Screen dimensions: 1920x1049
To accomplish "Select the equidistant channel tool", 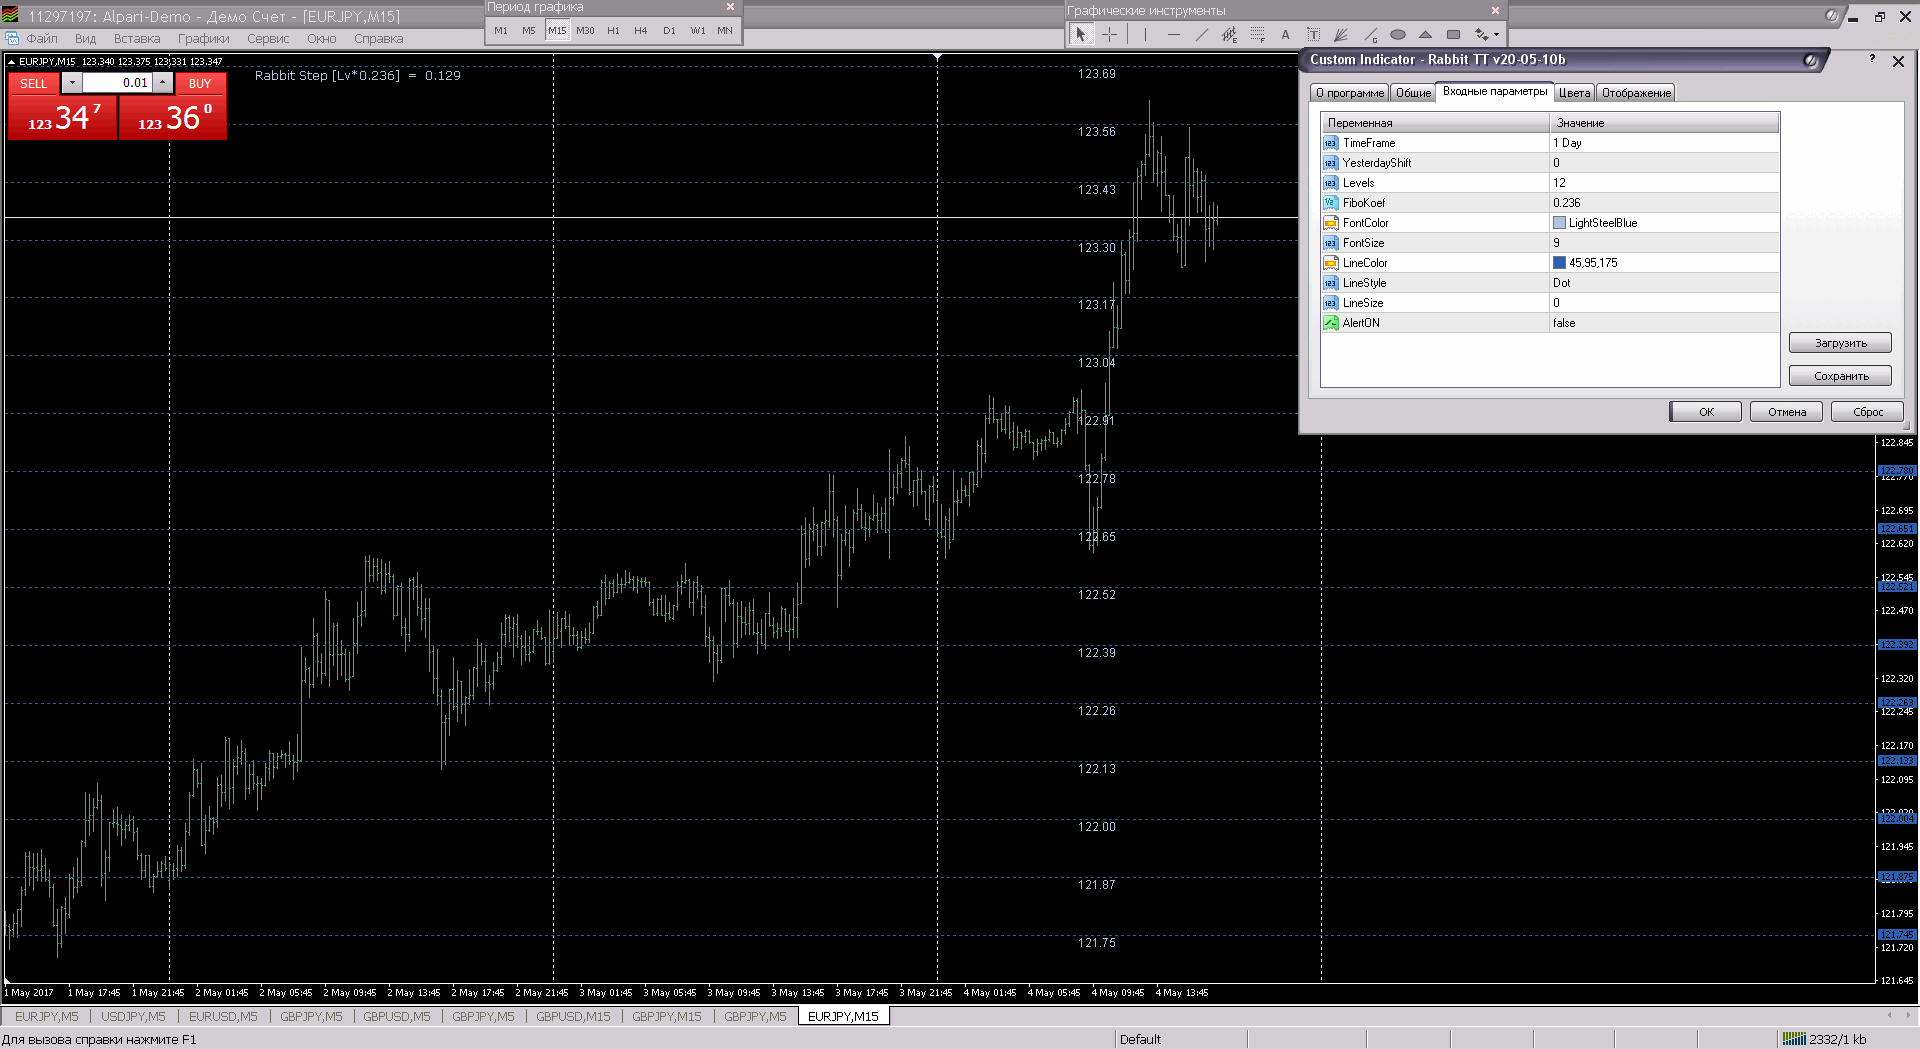I will tap(1230, 34).
